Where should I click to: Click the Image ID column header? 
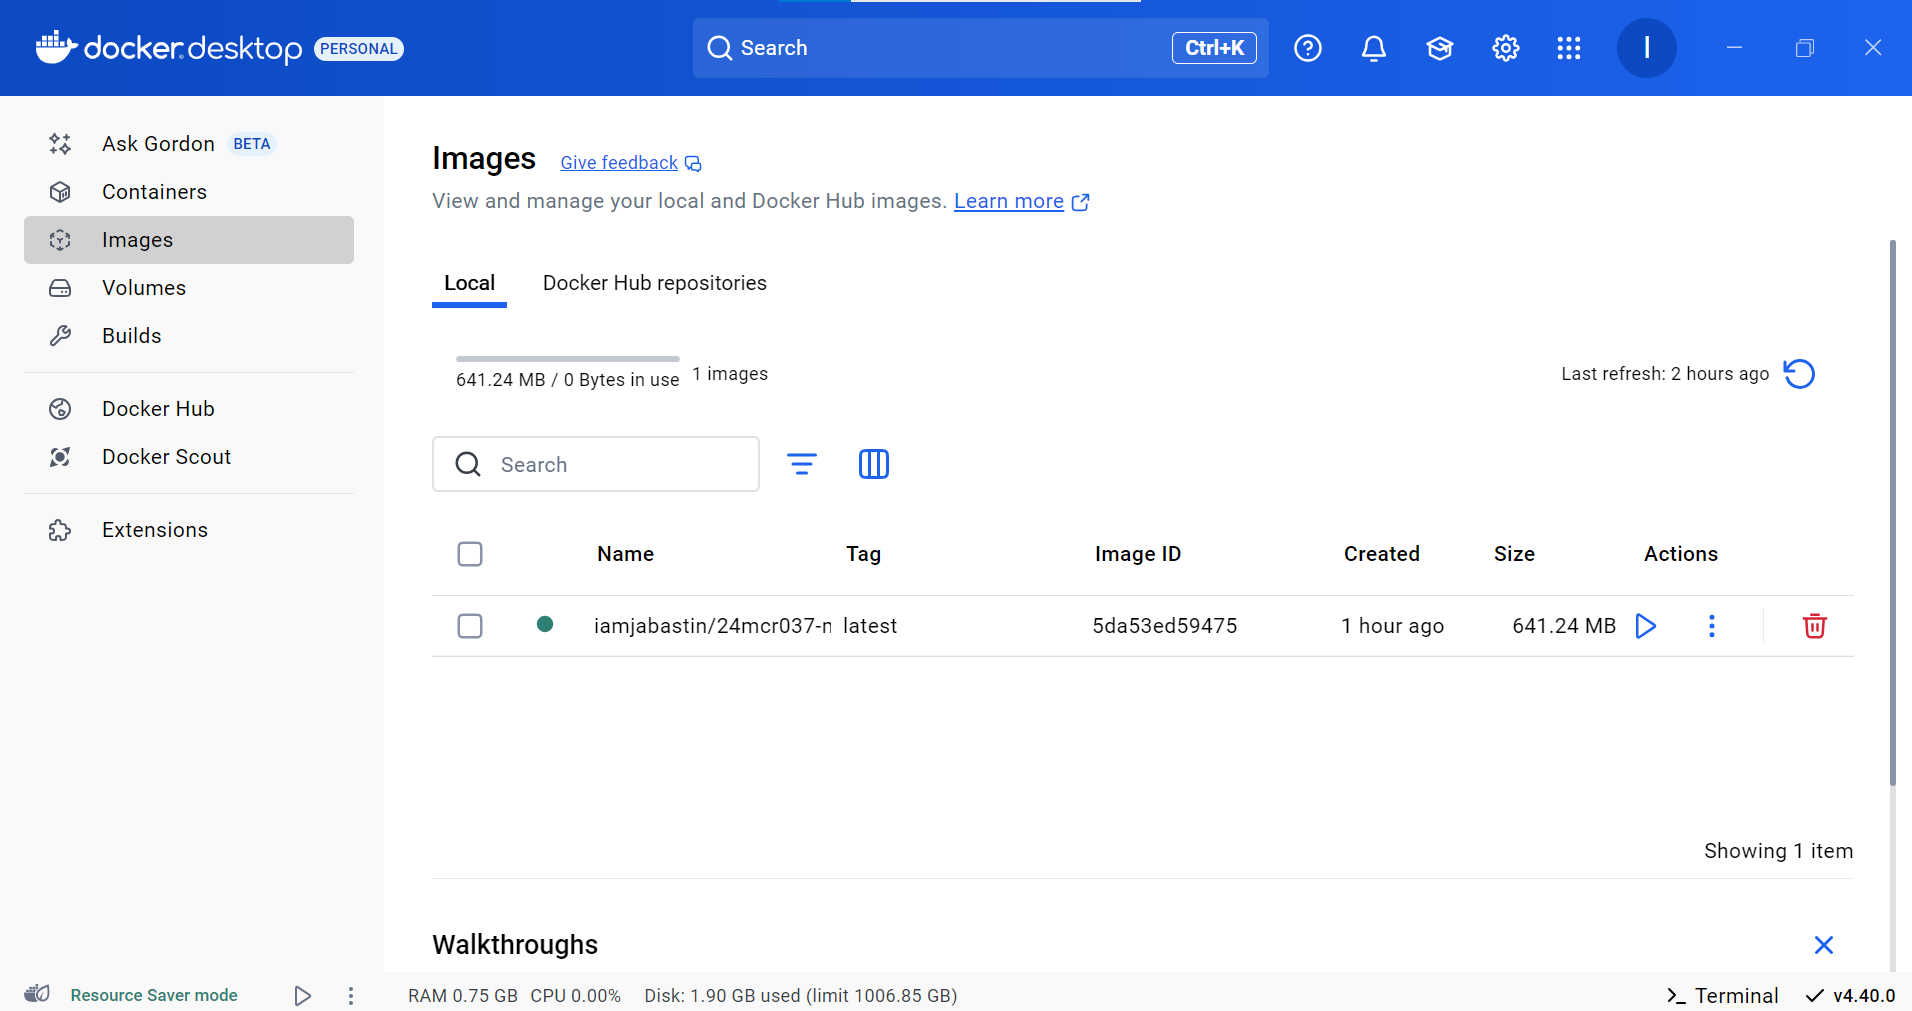tap(1138, 554)
